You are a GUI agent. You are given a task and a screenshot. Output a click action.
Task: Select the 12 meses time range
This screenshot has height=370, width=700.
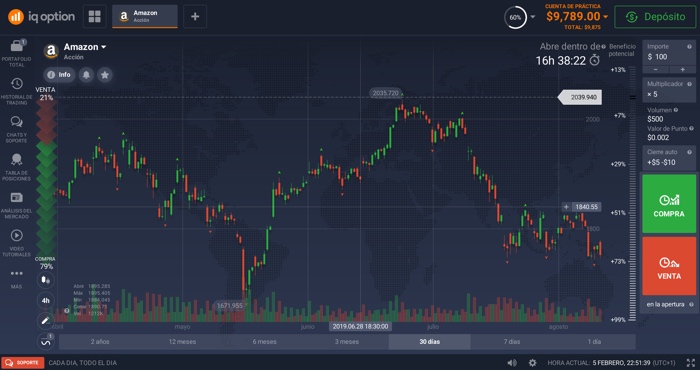point(182,342)
